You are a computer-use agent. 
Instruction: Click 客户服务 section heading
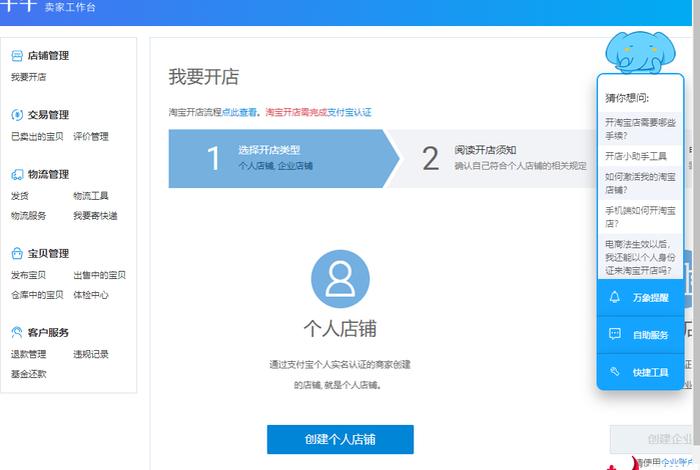coord(48,333)
